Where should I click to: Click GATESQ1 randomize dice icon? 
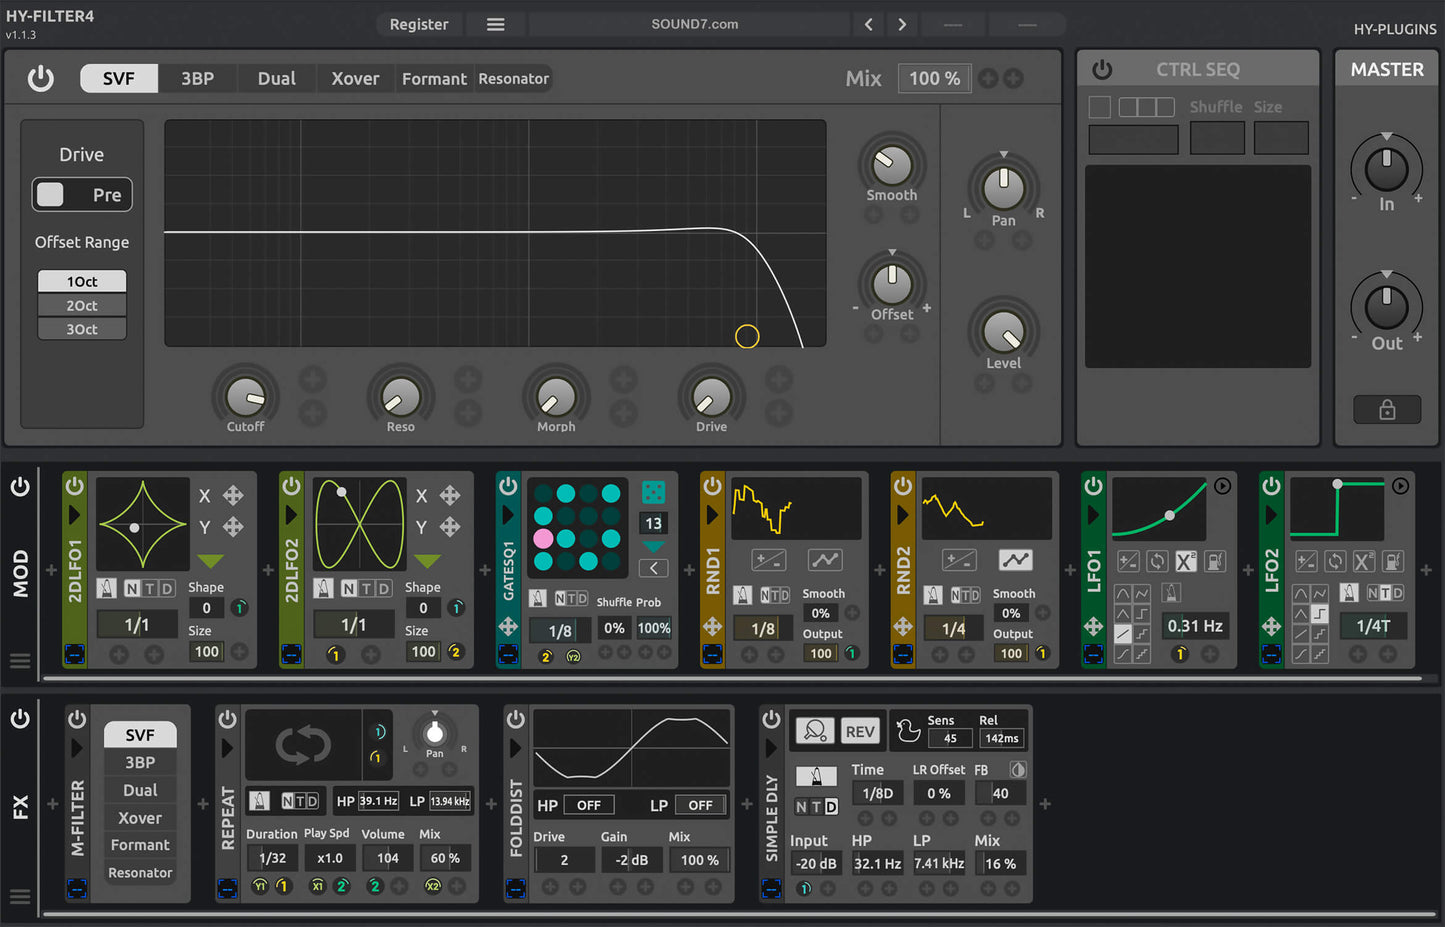tap(653, 491)
